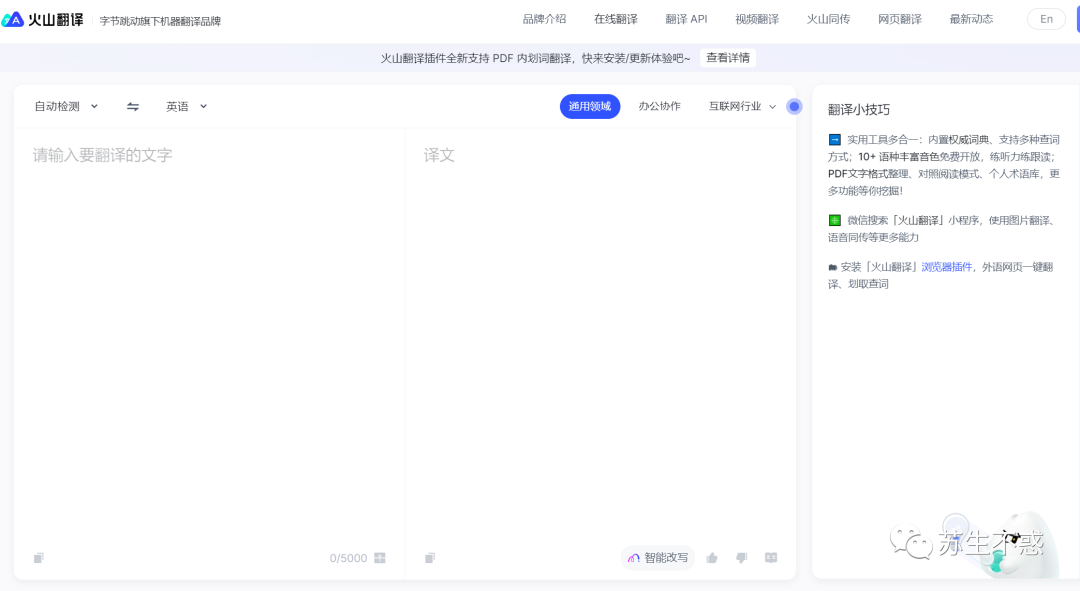This screenshot has width=1080, height=591.
Task: Open 最新动态 in top navigation
Action: (971, 19)
